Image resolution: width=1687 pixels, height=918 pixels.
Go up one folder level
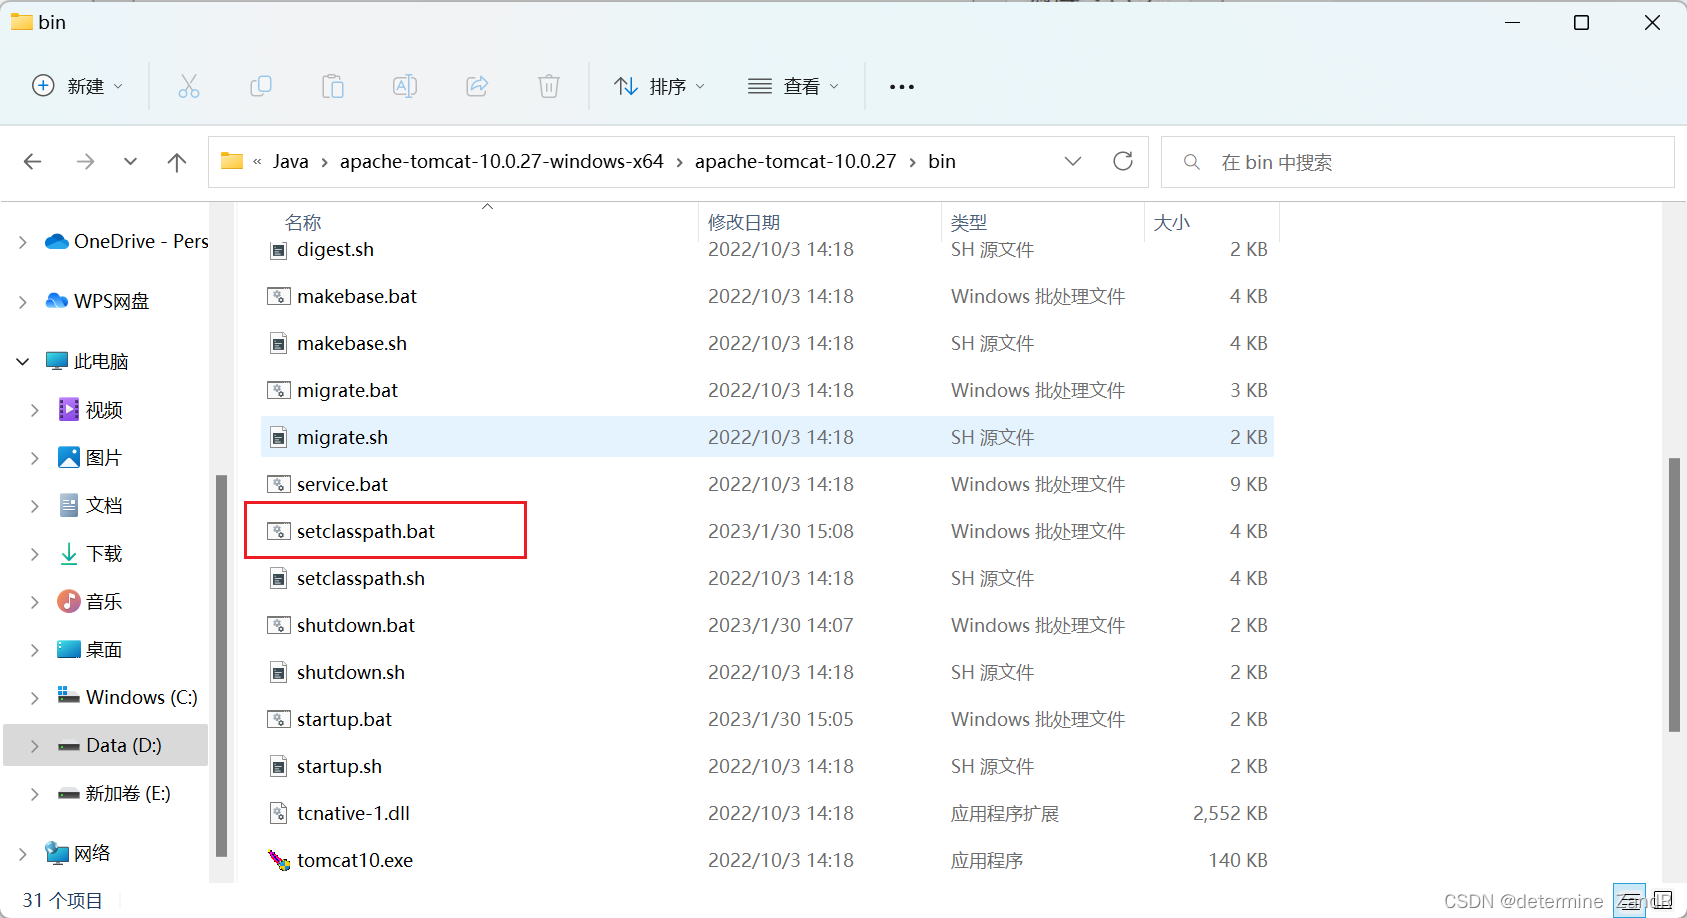[177, 162]
